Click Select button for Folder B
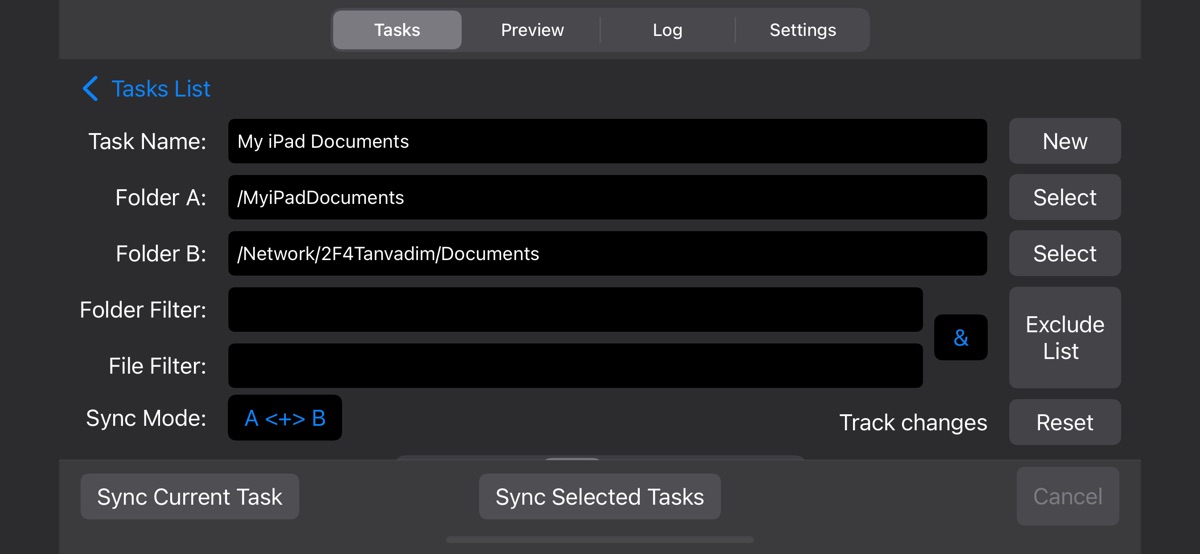Screen dimensions: 1200x554 click(1064, 254)
